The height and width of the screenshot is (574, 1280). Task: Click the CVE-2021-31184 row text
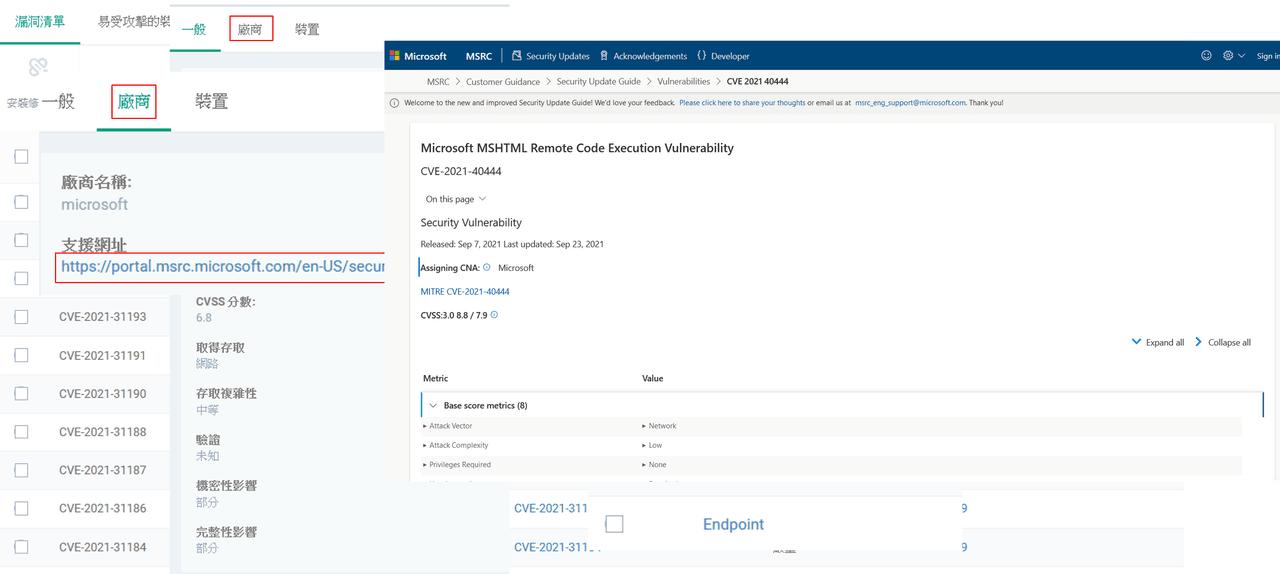click(102, 547)
